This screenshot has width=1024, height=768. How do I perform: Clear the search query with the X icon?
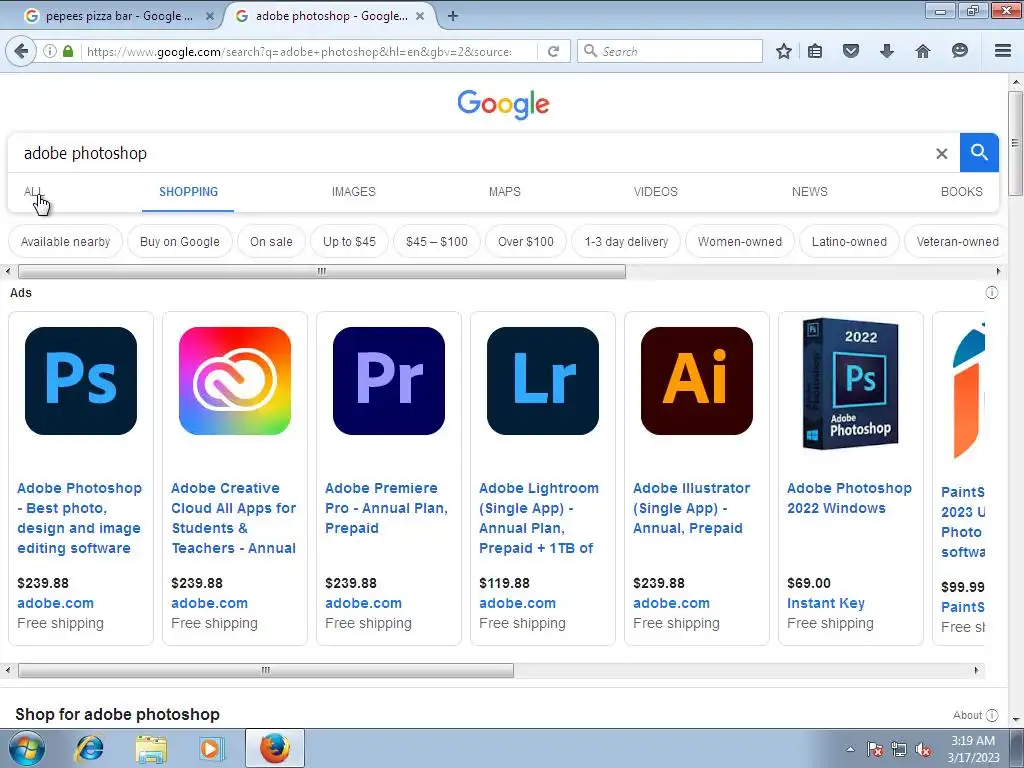[942, 153]
